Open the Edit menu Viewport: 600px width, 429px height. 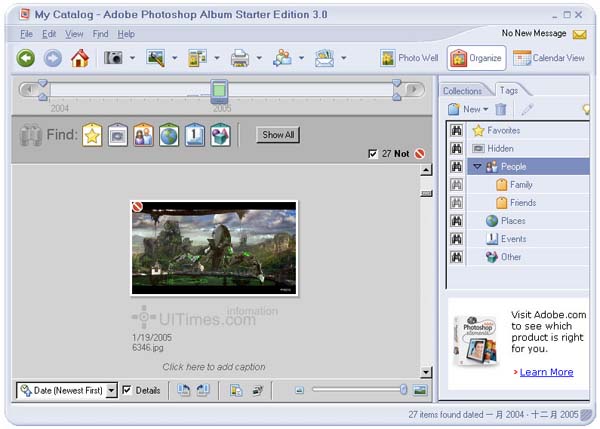[49, 34]
